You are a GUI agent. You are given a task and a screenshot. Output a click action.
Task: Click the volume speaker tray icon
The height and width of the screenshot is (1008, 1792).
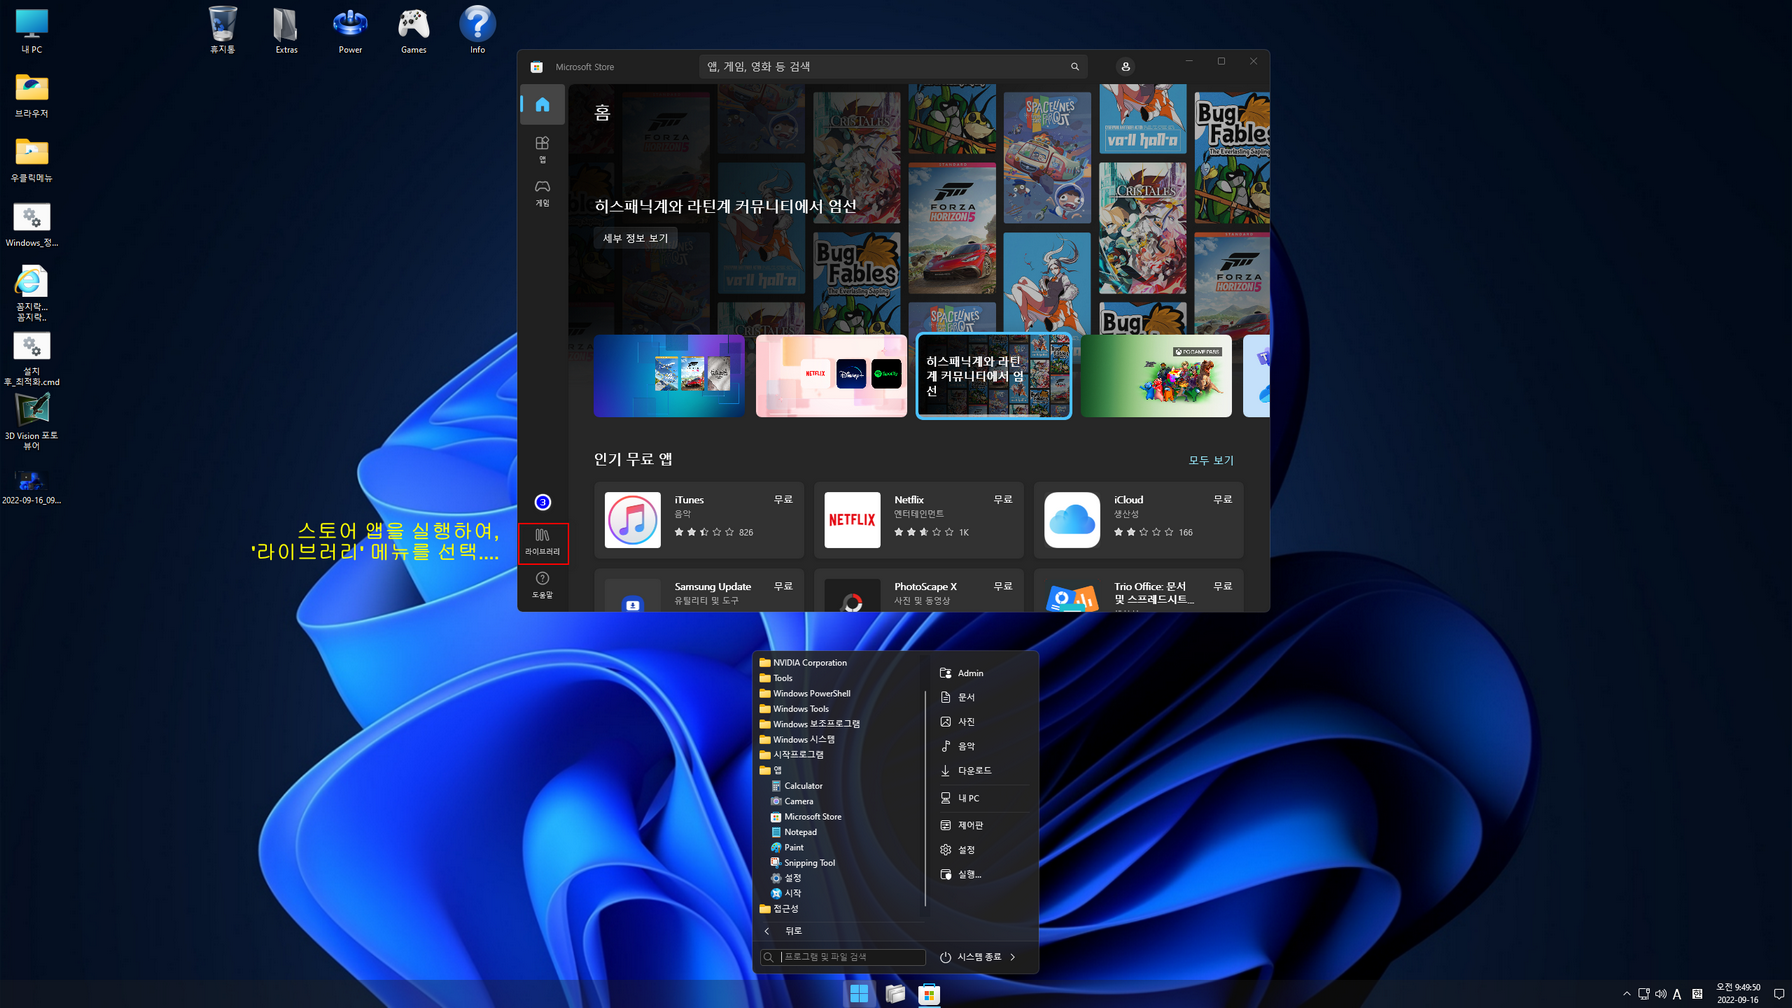[x=1661, y=994]
